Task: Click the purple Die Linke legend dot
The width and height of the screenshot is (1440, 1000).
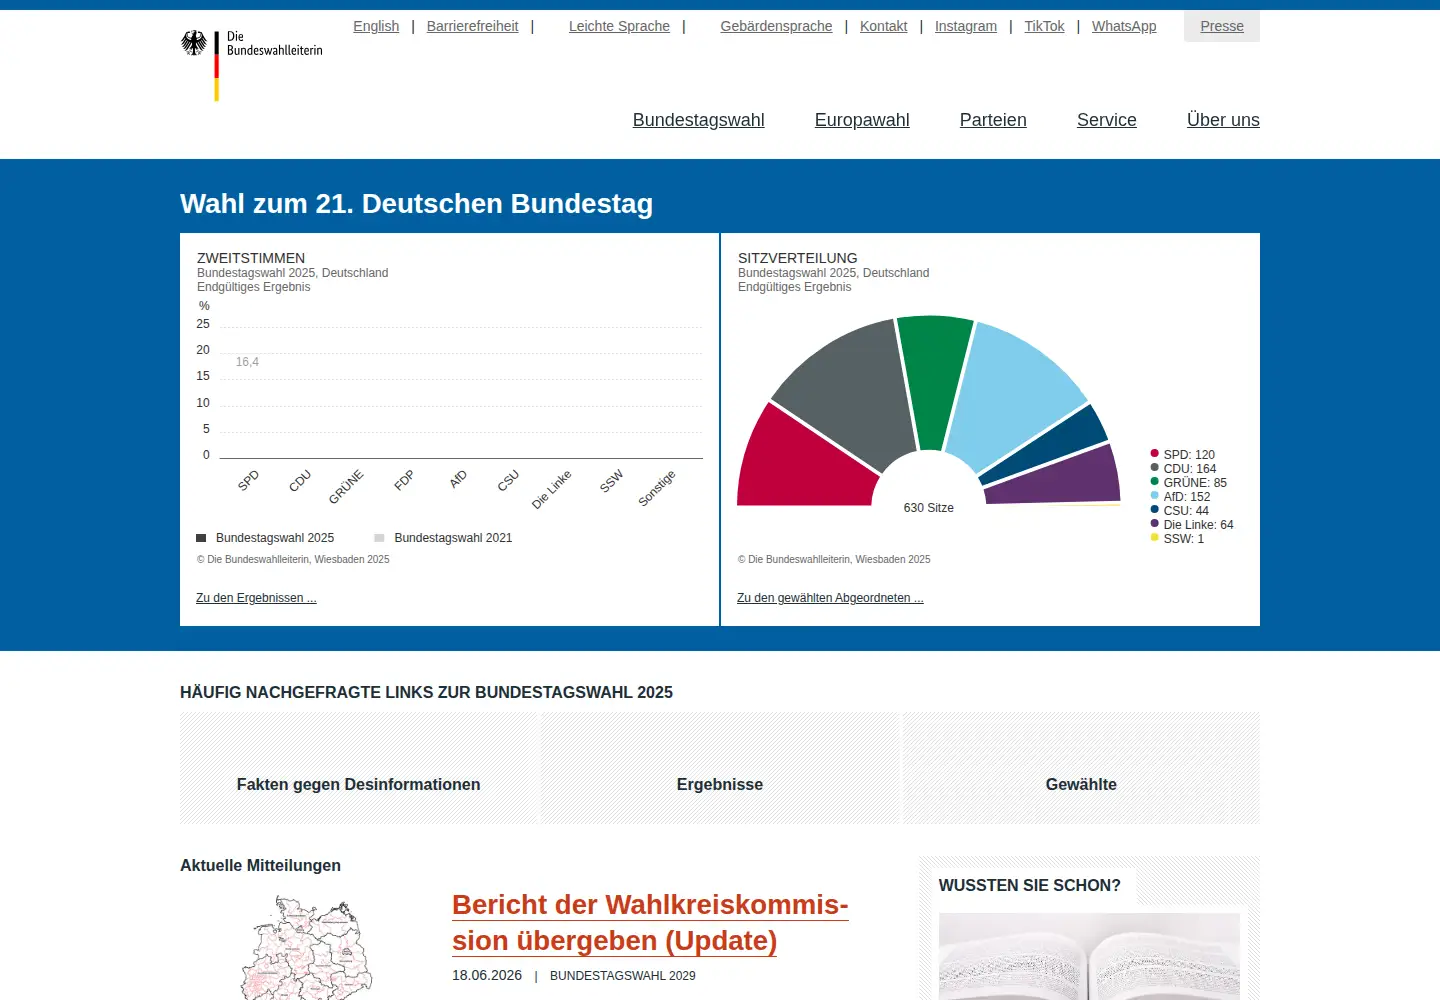Action: tap(1155, 524)
